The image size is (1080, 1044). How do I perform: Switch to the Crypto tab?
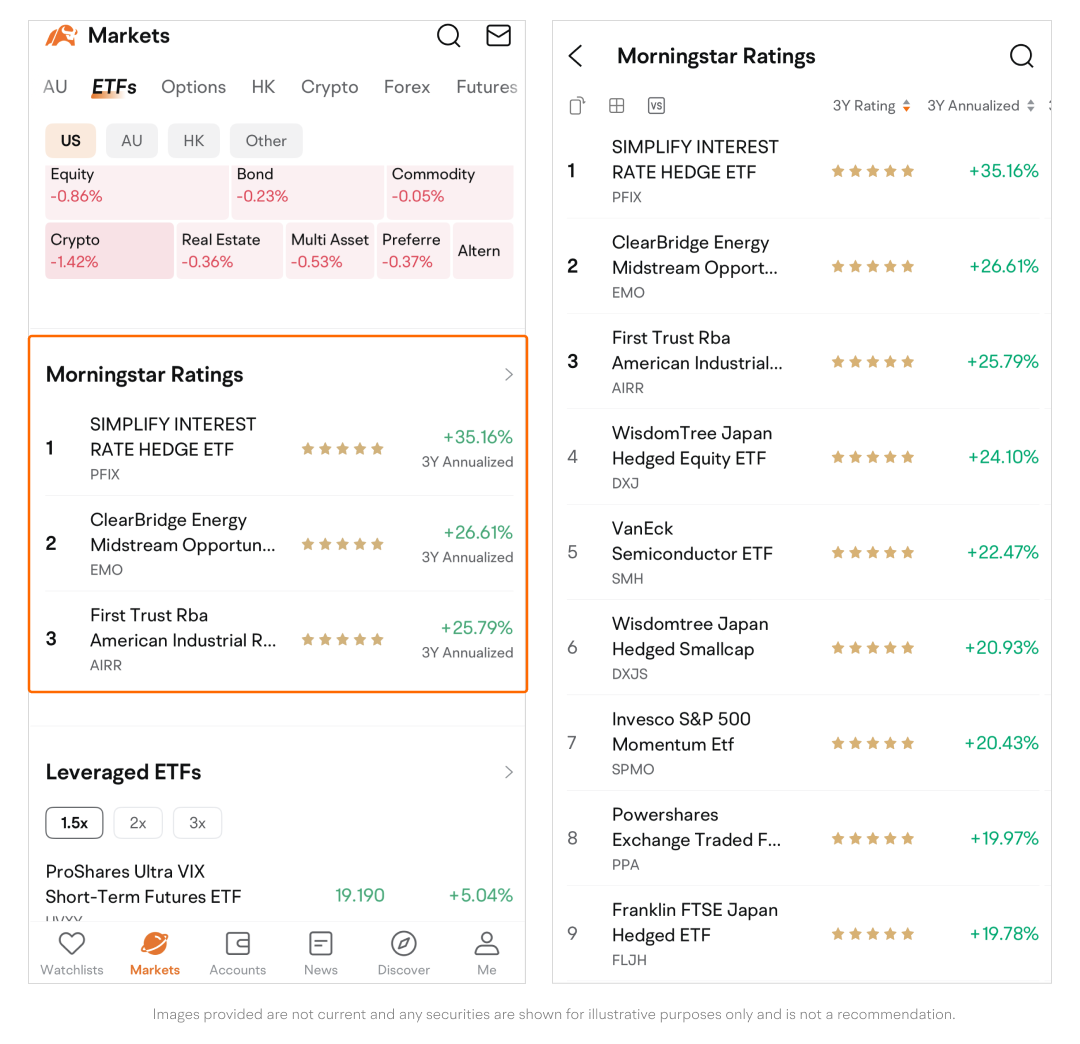pos(329,87)
